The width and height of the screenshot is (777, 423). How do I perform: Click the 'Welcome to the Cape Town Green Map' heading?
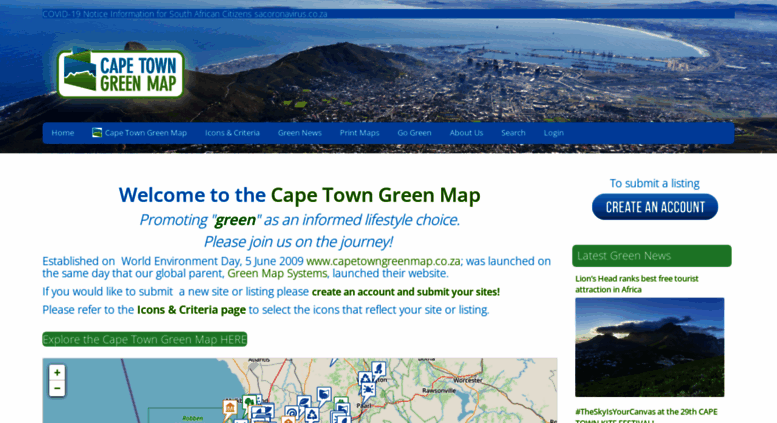tap(299, 195)
